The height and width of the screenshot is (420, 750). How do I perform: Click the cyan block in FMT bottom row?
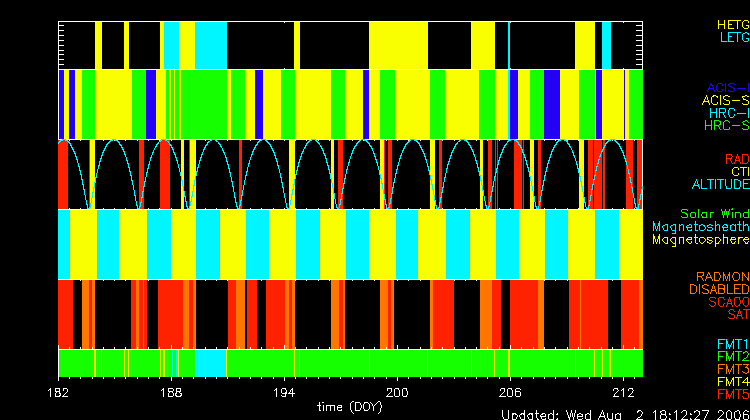click(x=209, y=361)
